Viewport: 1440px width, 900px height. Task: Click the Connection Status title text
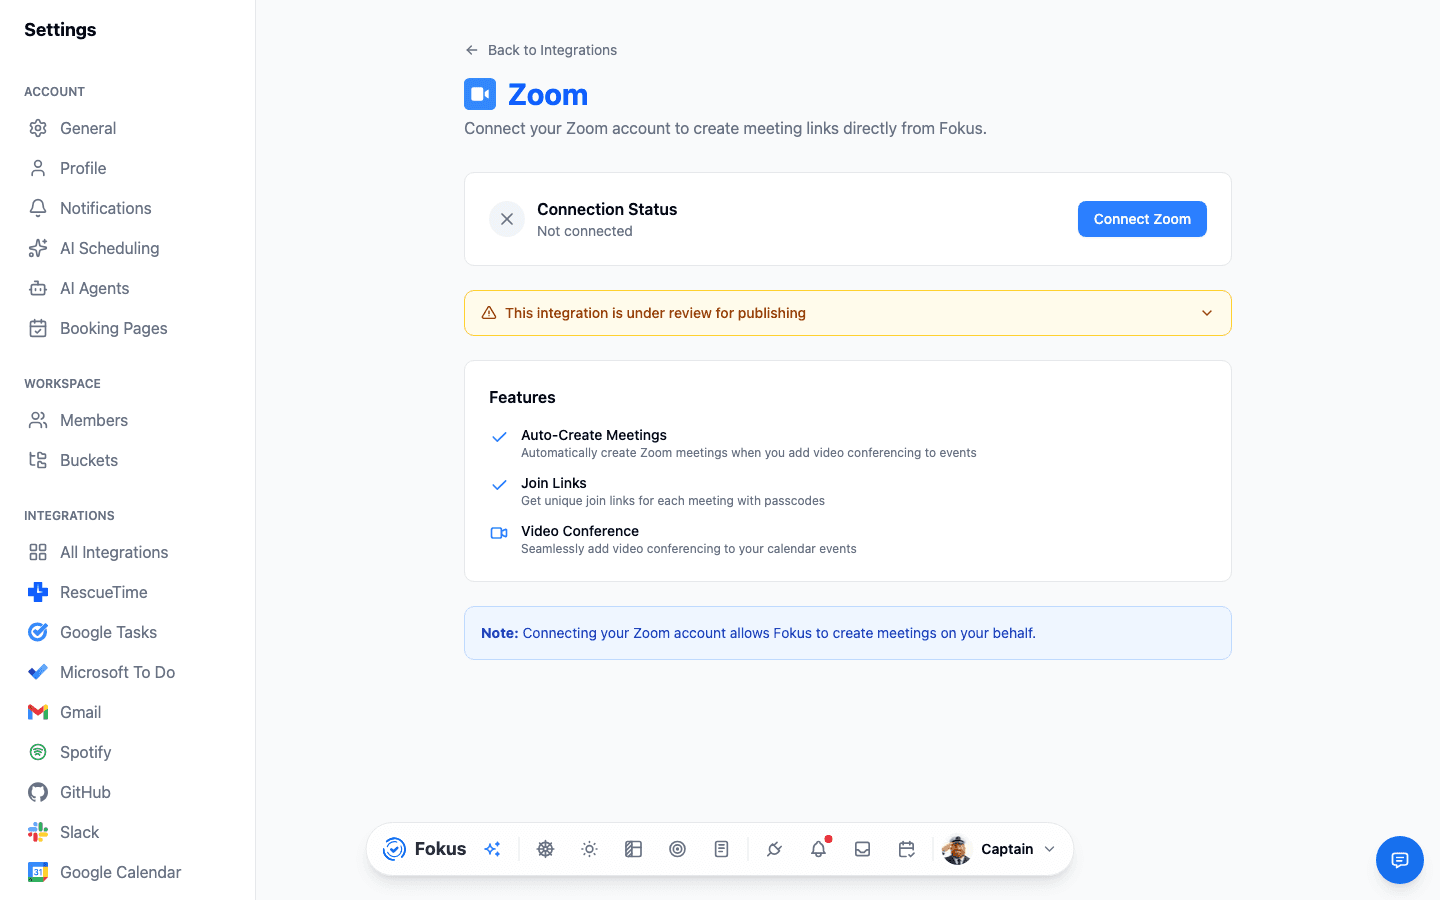click(x=607, y=209)
